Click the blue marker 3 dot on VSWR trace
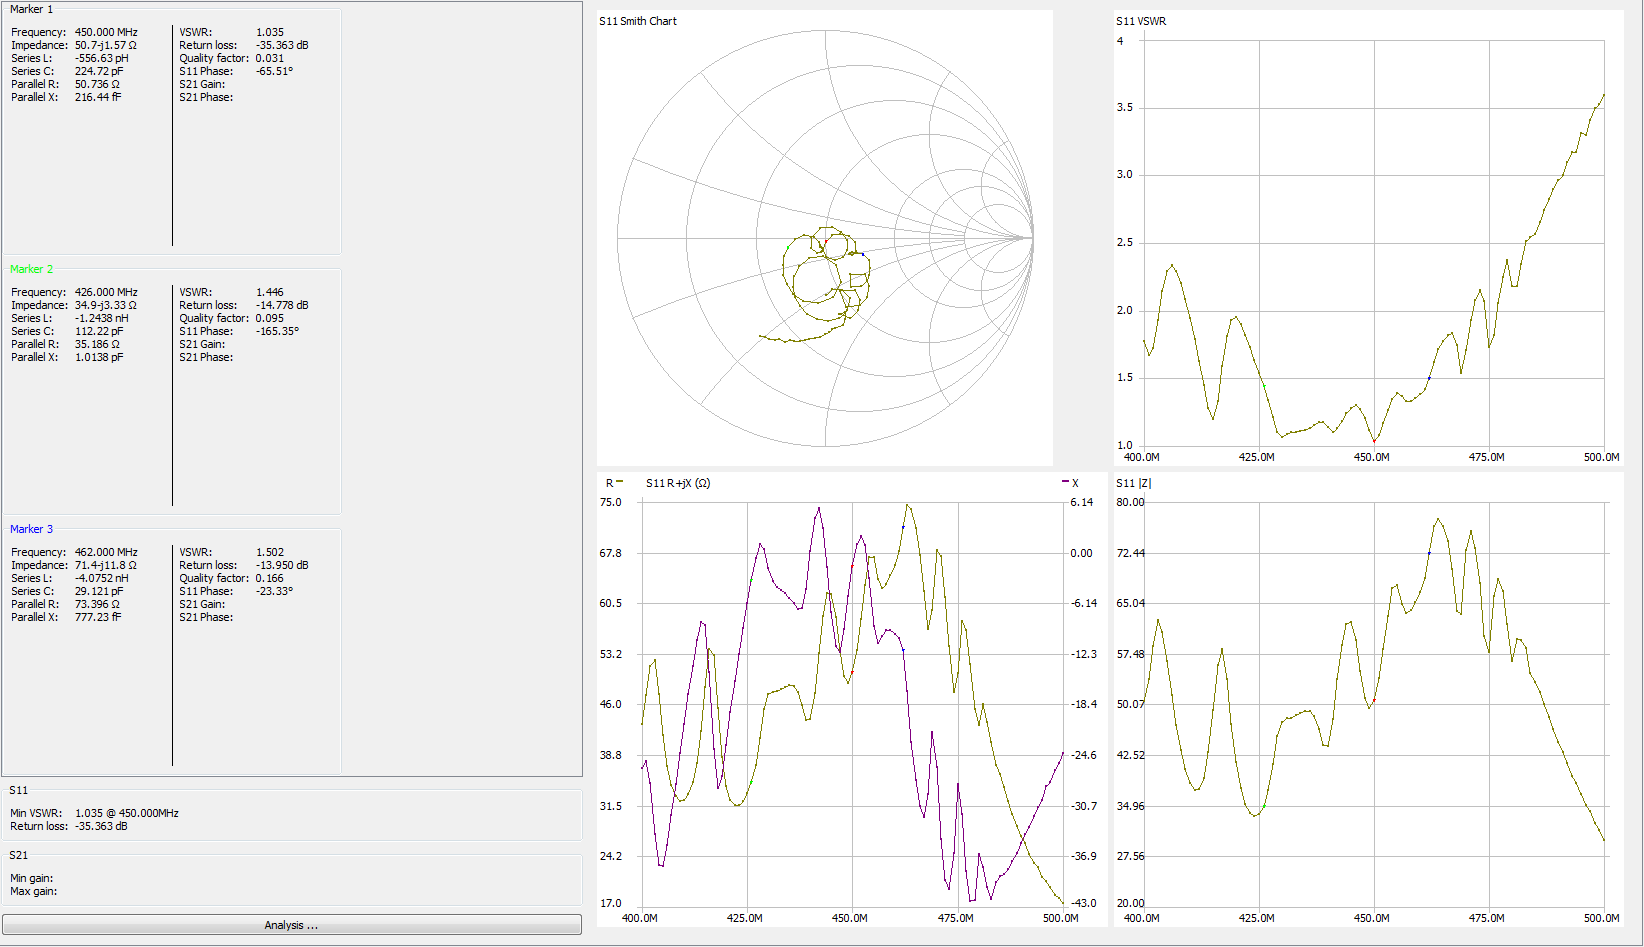This screenshot has width=1644, height=947. (1429, 378)
